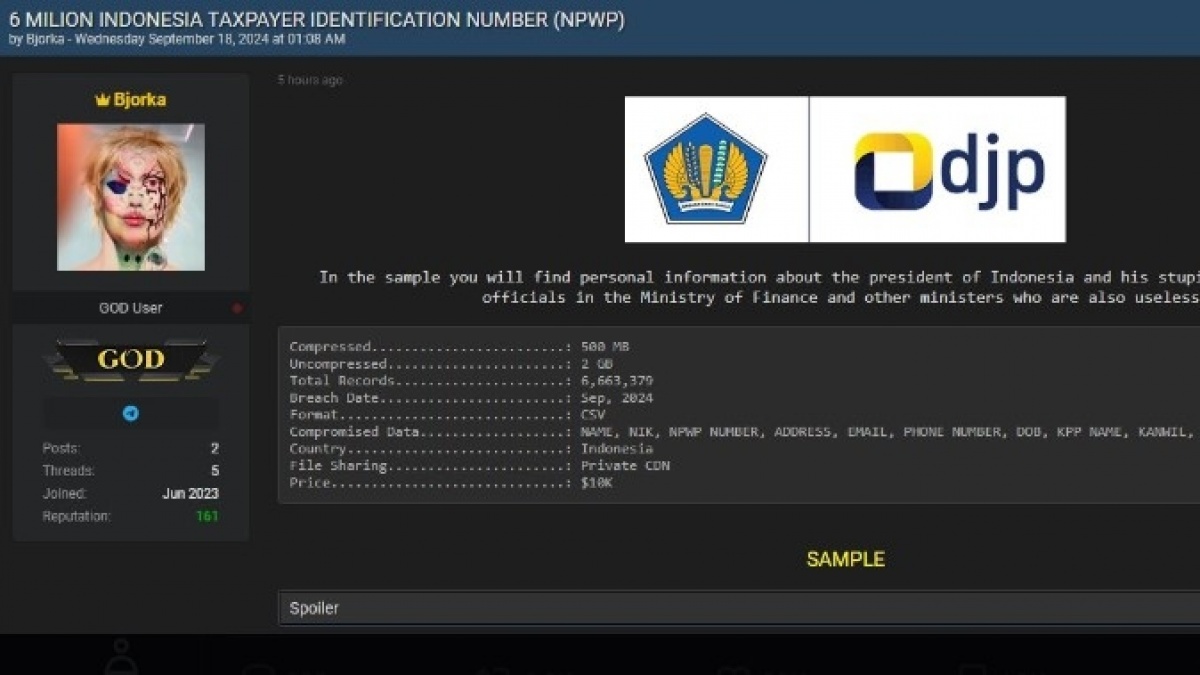Click the thread title about NPWP

317,19
